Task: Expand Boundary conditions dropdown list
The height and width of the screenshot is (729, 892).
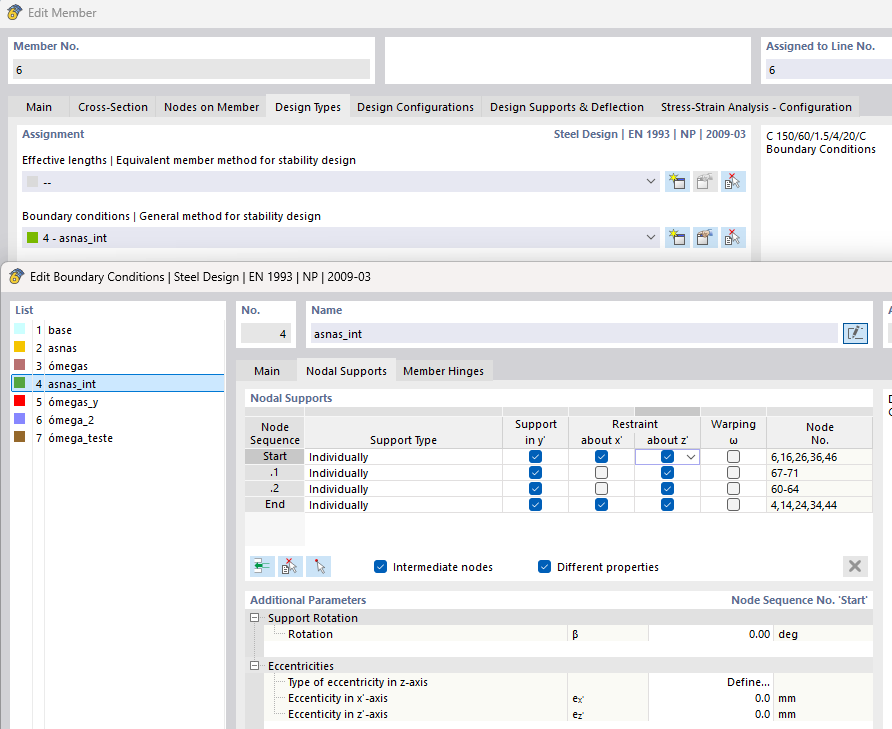Action: click(x=652, y=238)
